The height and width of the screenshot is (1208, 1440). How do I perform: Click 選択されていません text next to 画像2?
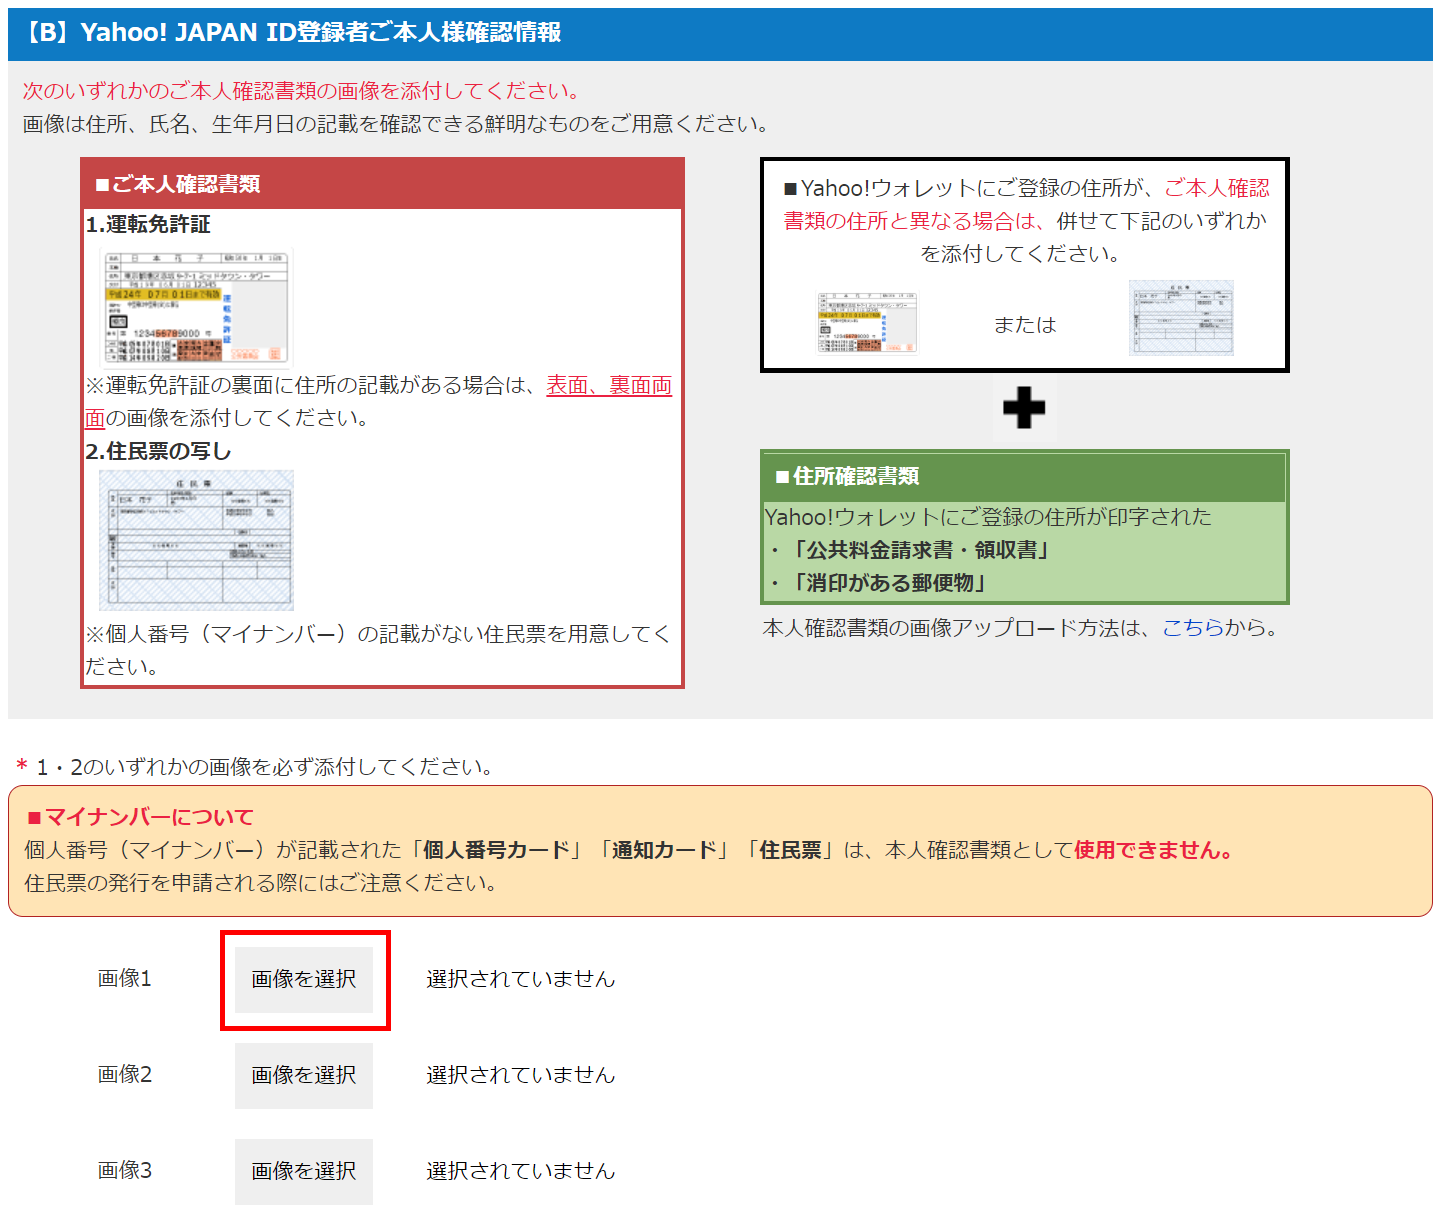click(x=520, y=1075)
